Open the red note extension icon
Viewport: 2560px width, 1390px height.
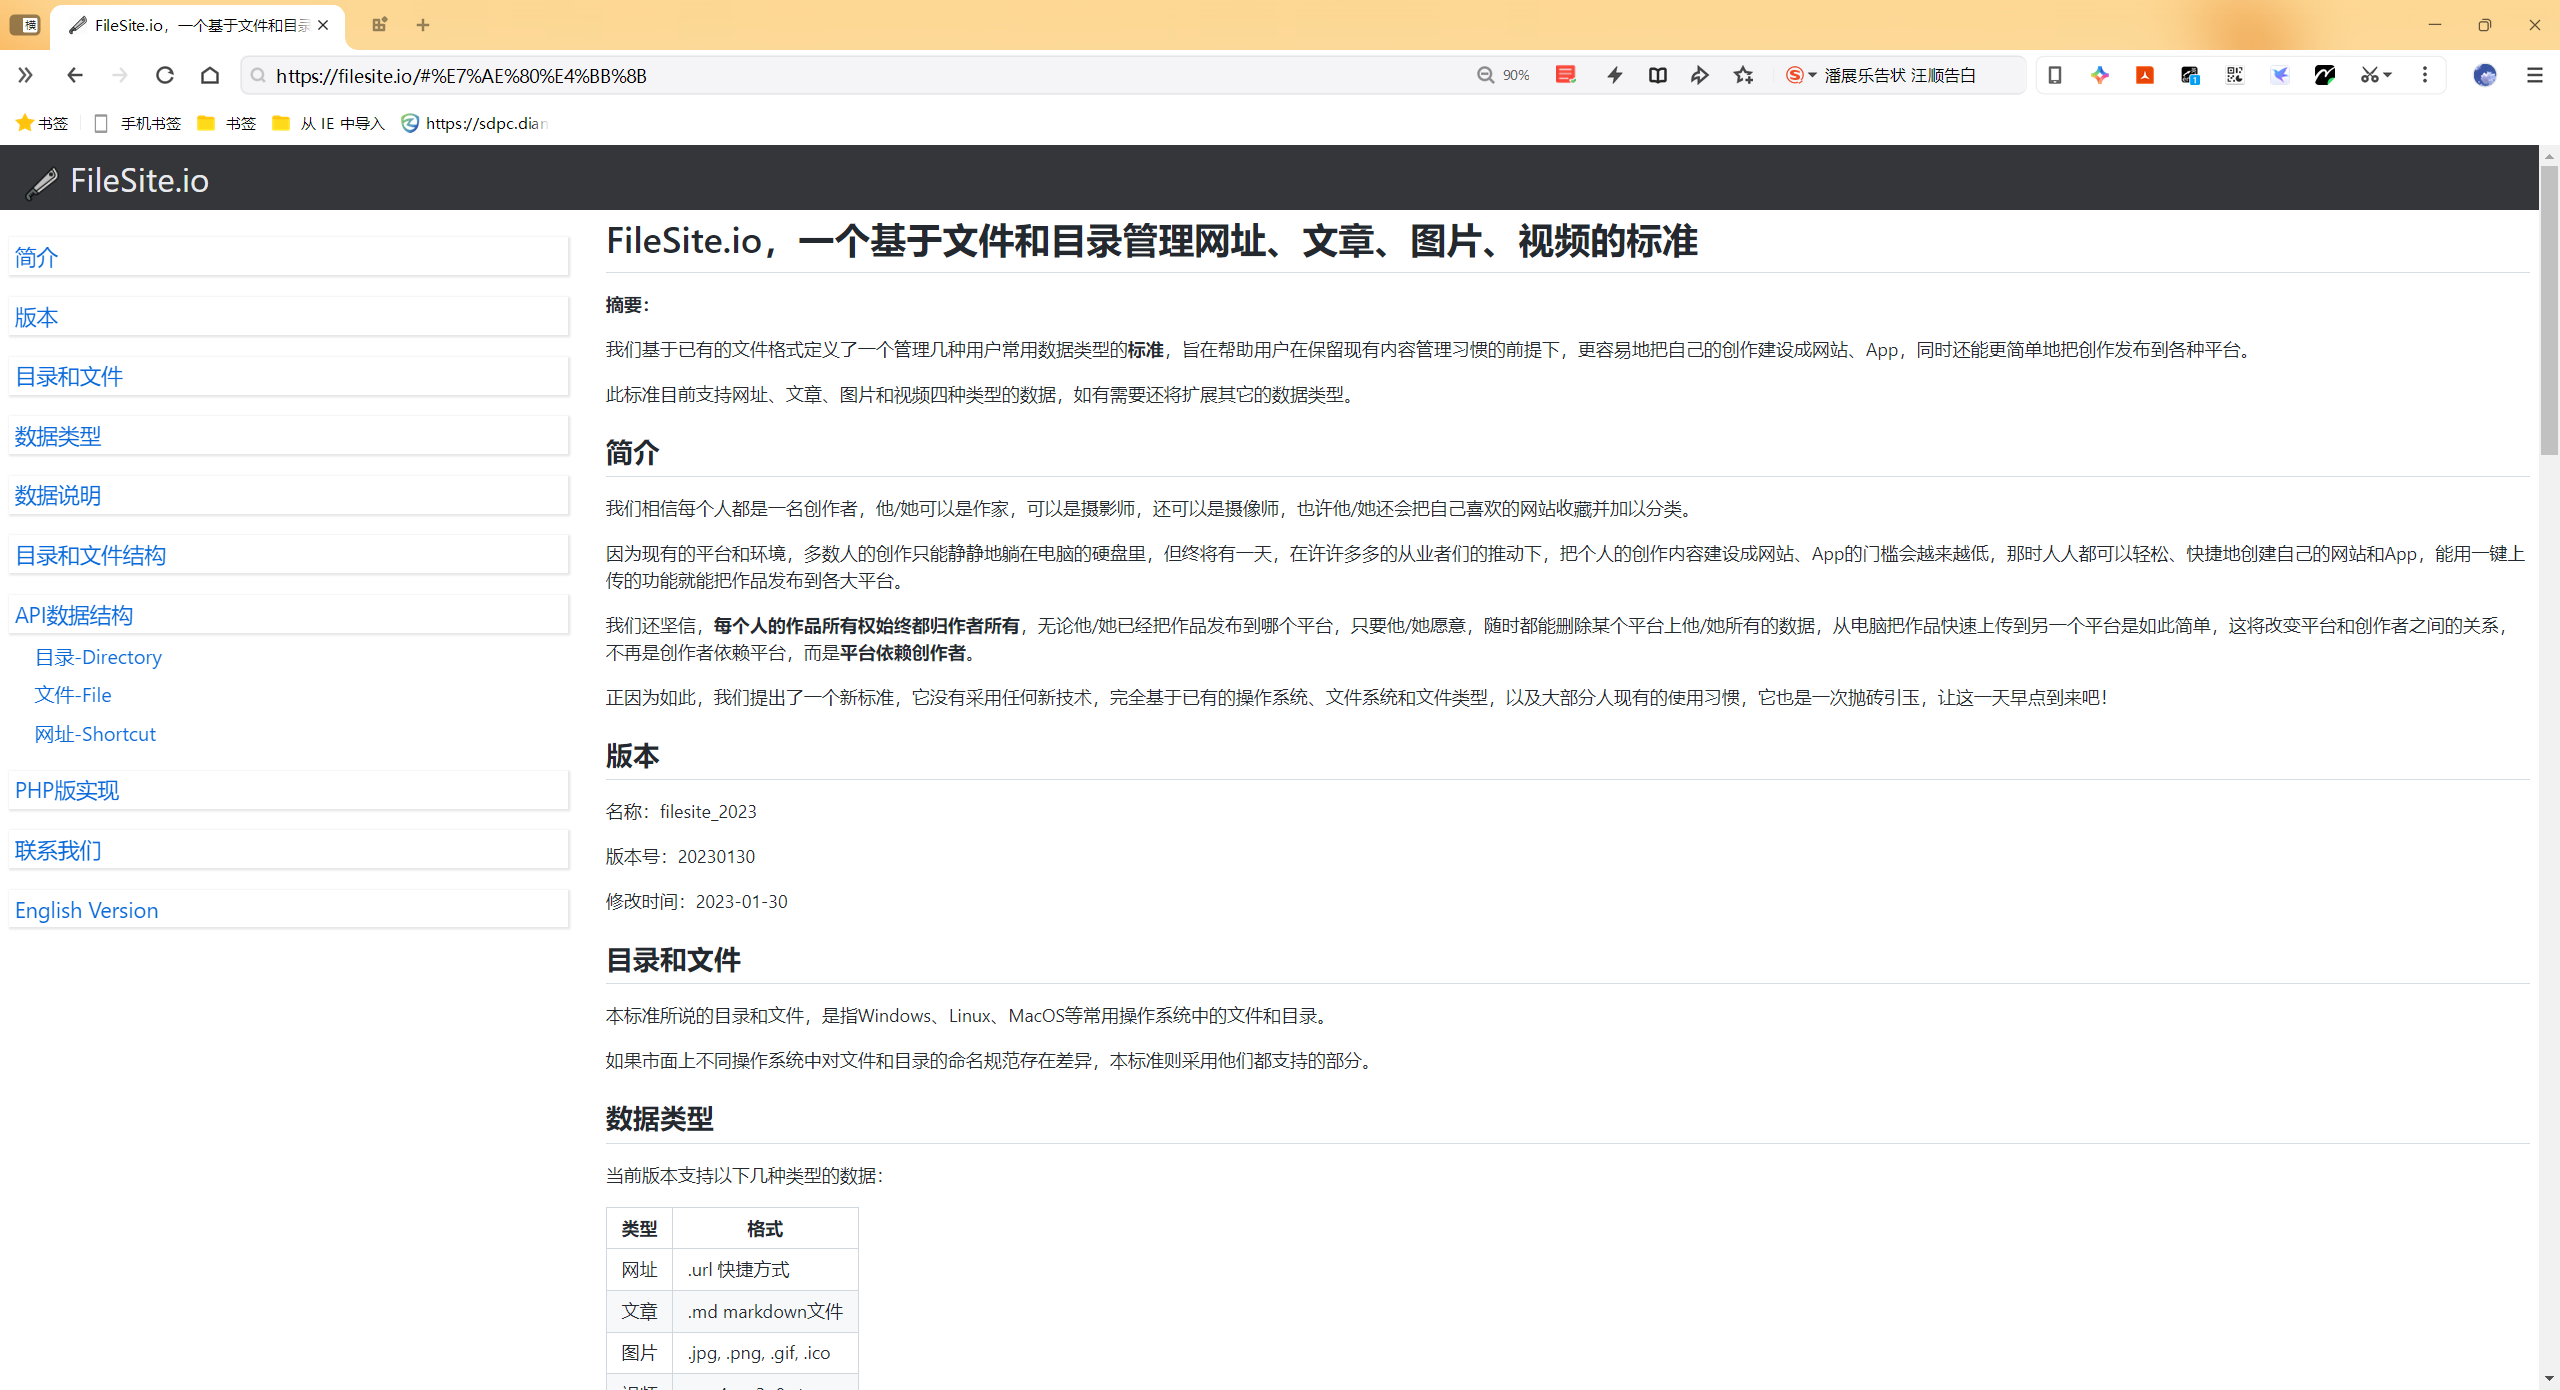pyautogui.click(x=1566, y=75)
